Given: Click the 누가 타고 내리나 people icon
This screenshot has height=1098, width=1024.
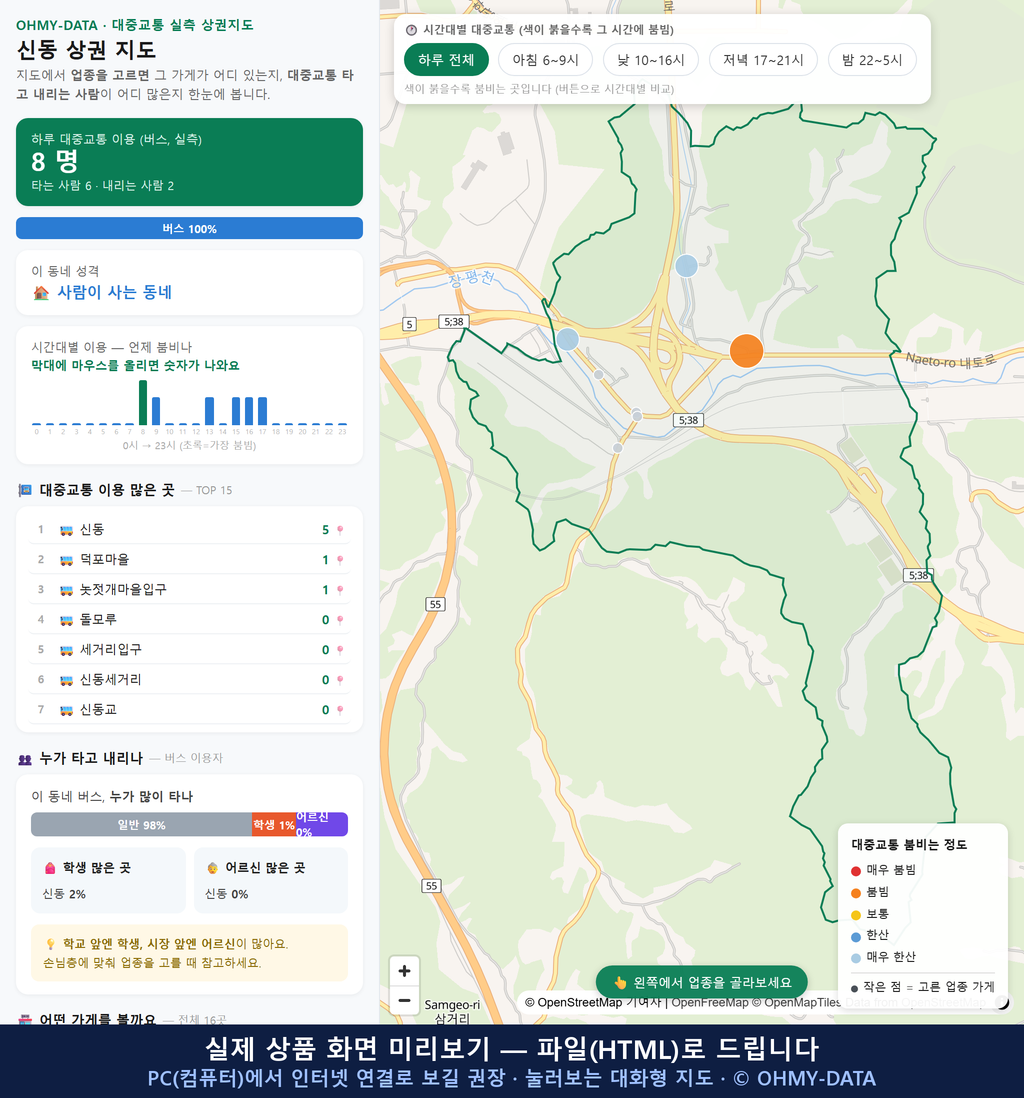Looking at the screenshot, I should pyautogui.click(x=25, y=759).
